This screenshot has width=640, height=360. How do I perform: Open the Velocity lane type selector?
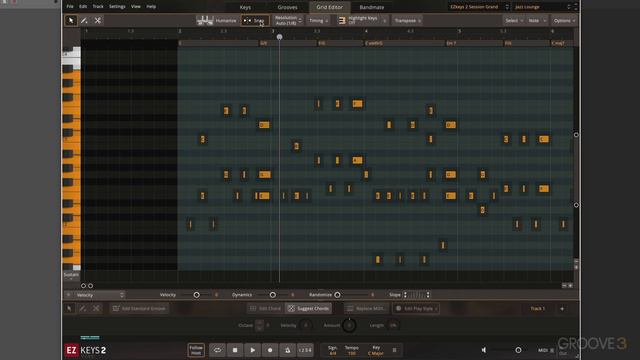(x=99, y=295)
